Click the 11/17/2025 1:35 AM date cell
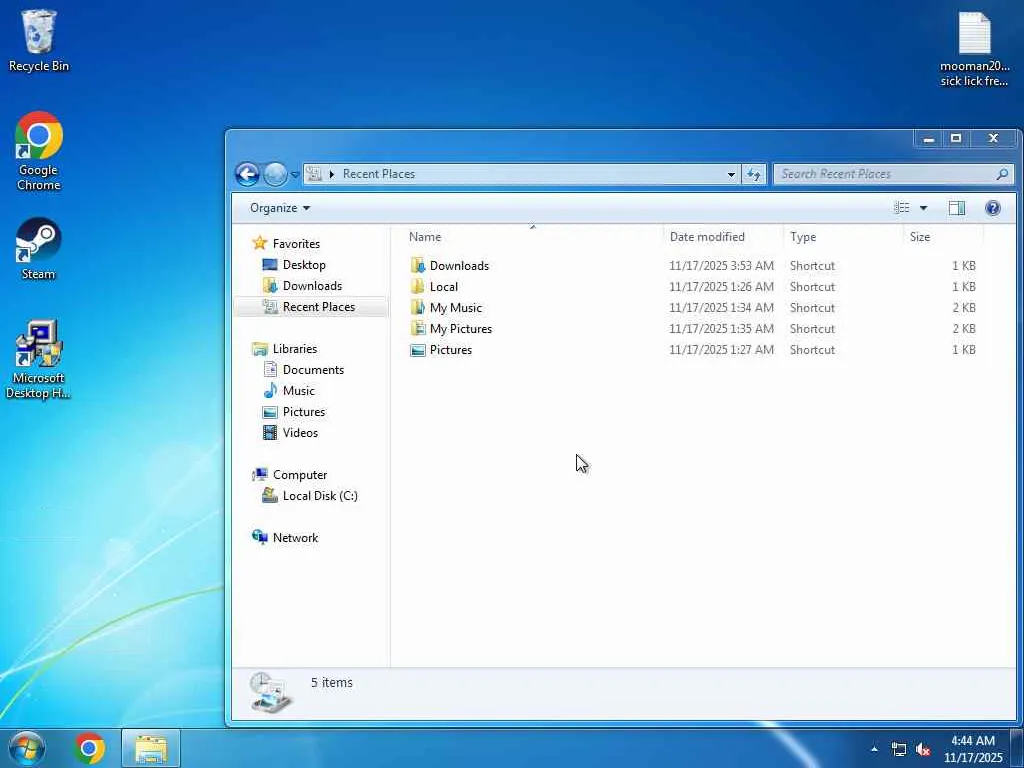 coord(721,328)
